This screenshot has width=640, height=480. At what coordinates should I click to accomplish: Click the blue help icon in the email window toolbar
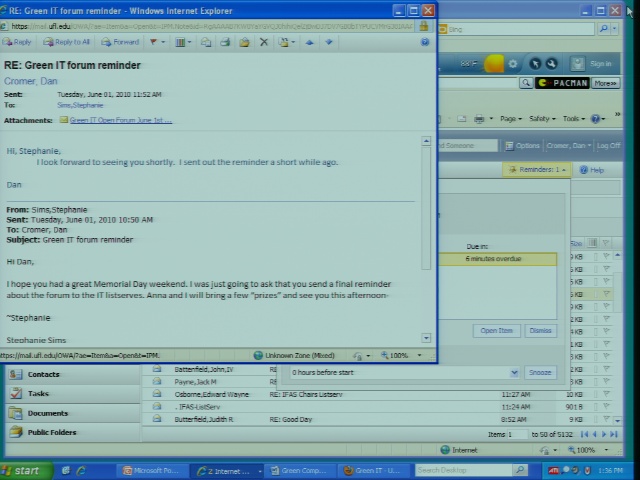click(425, 42)
